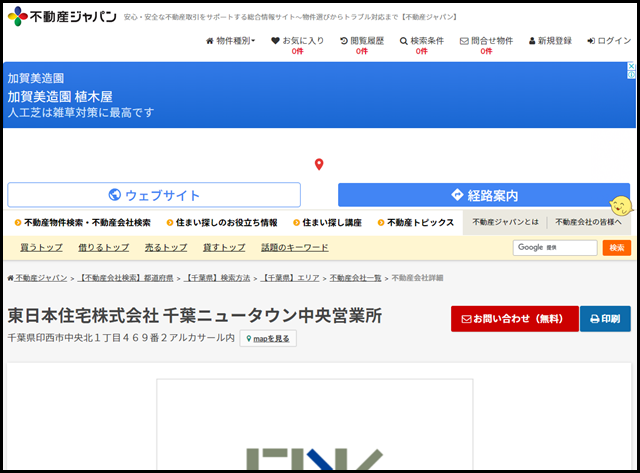The height and width of the screenshot is (473, 640).
Task: Click the yellow mascot character icon
Action: pos(621,205)
